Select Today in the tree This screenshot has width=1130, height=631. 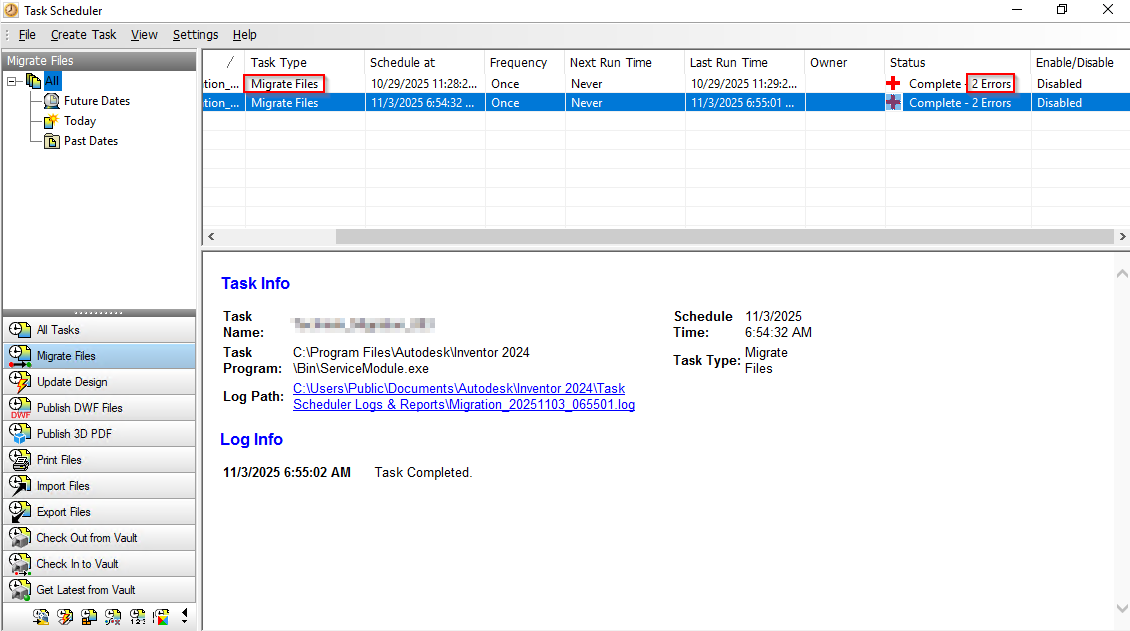coord(79,121)
